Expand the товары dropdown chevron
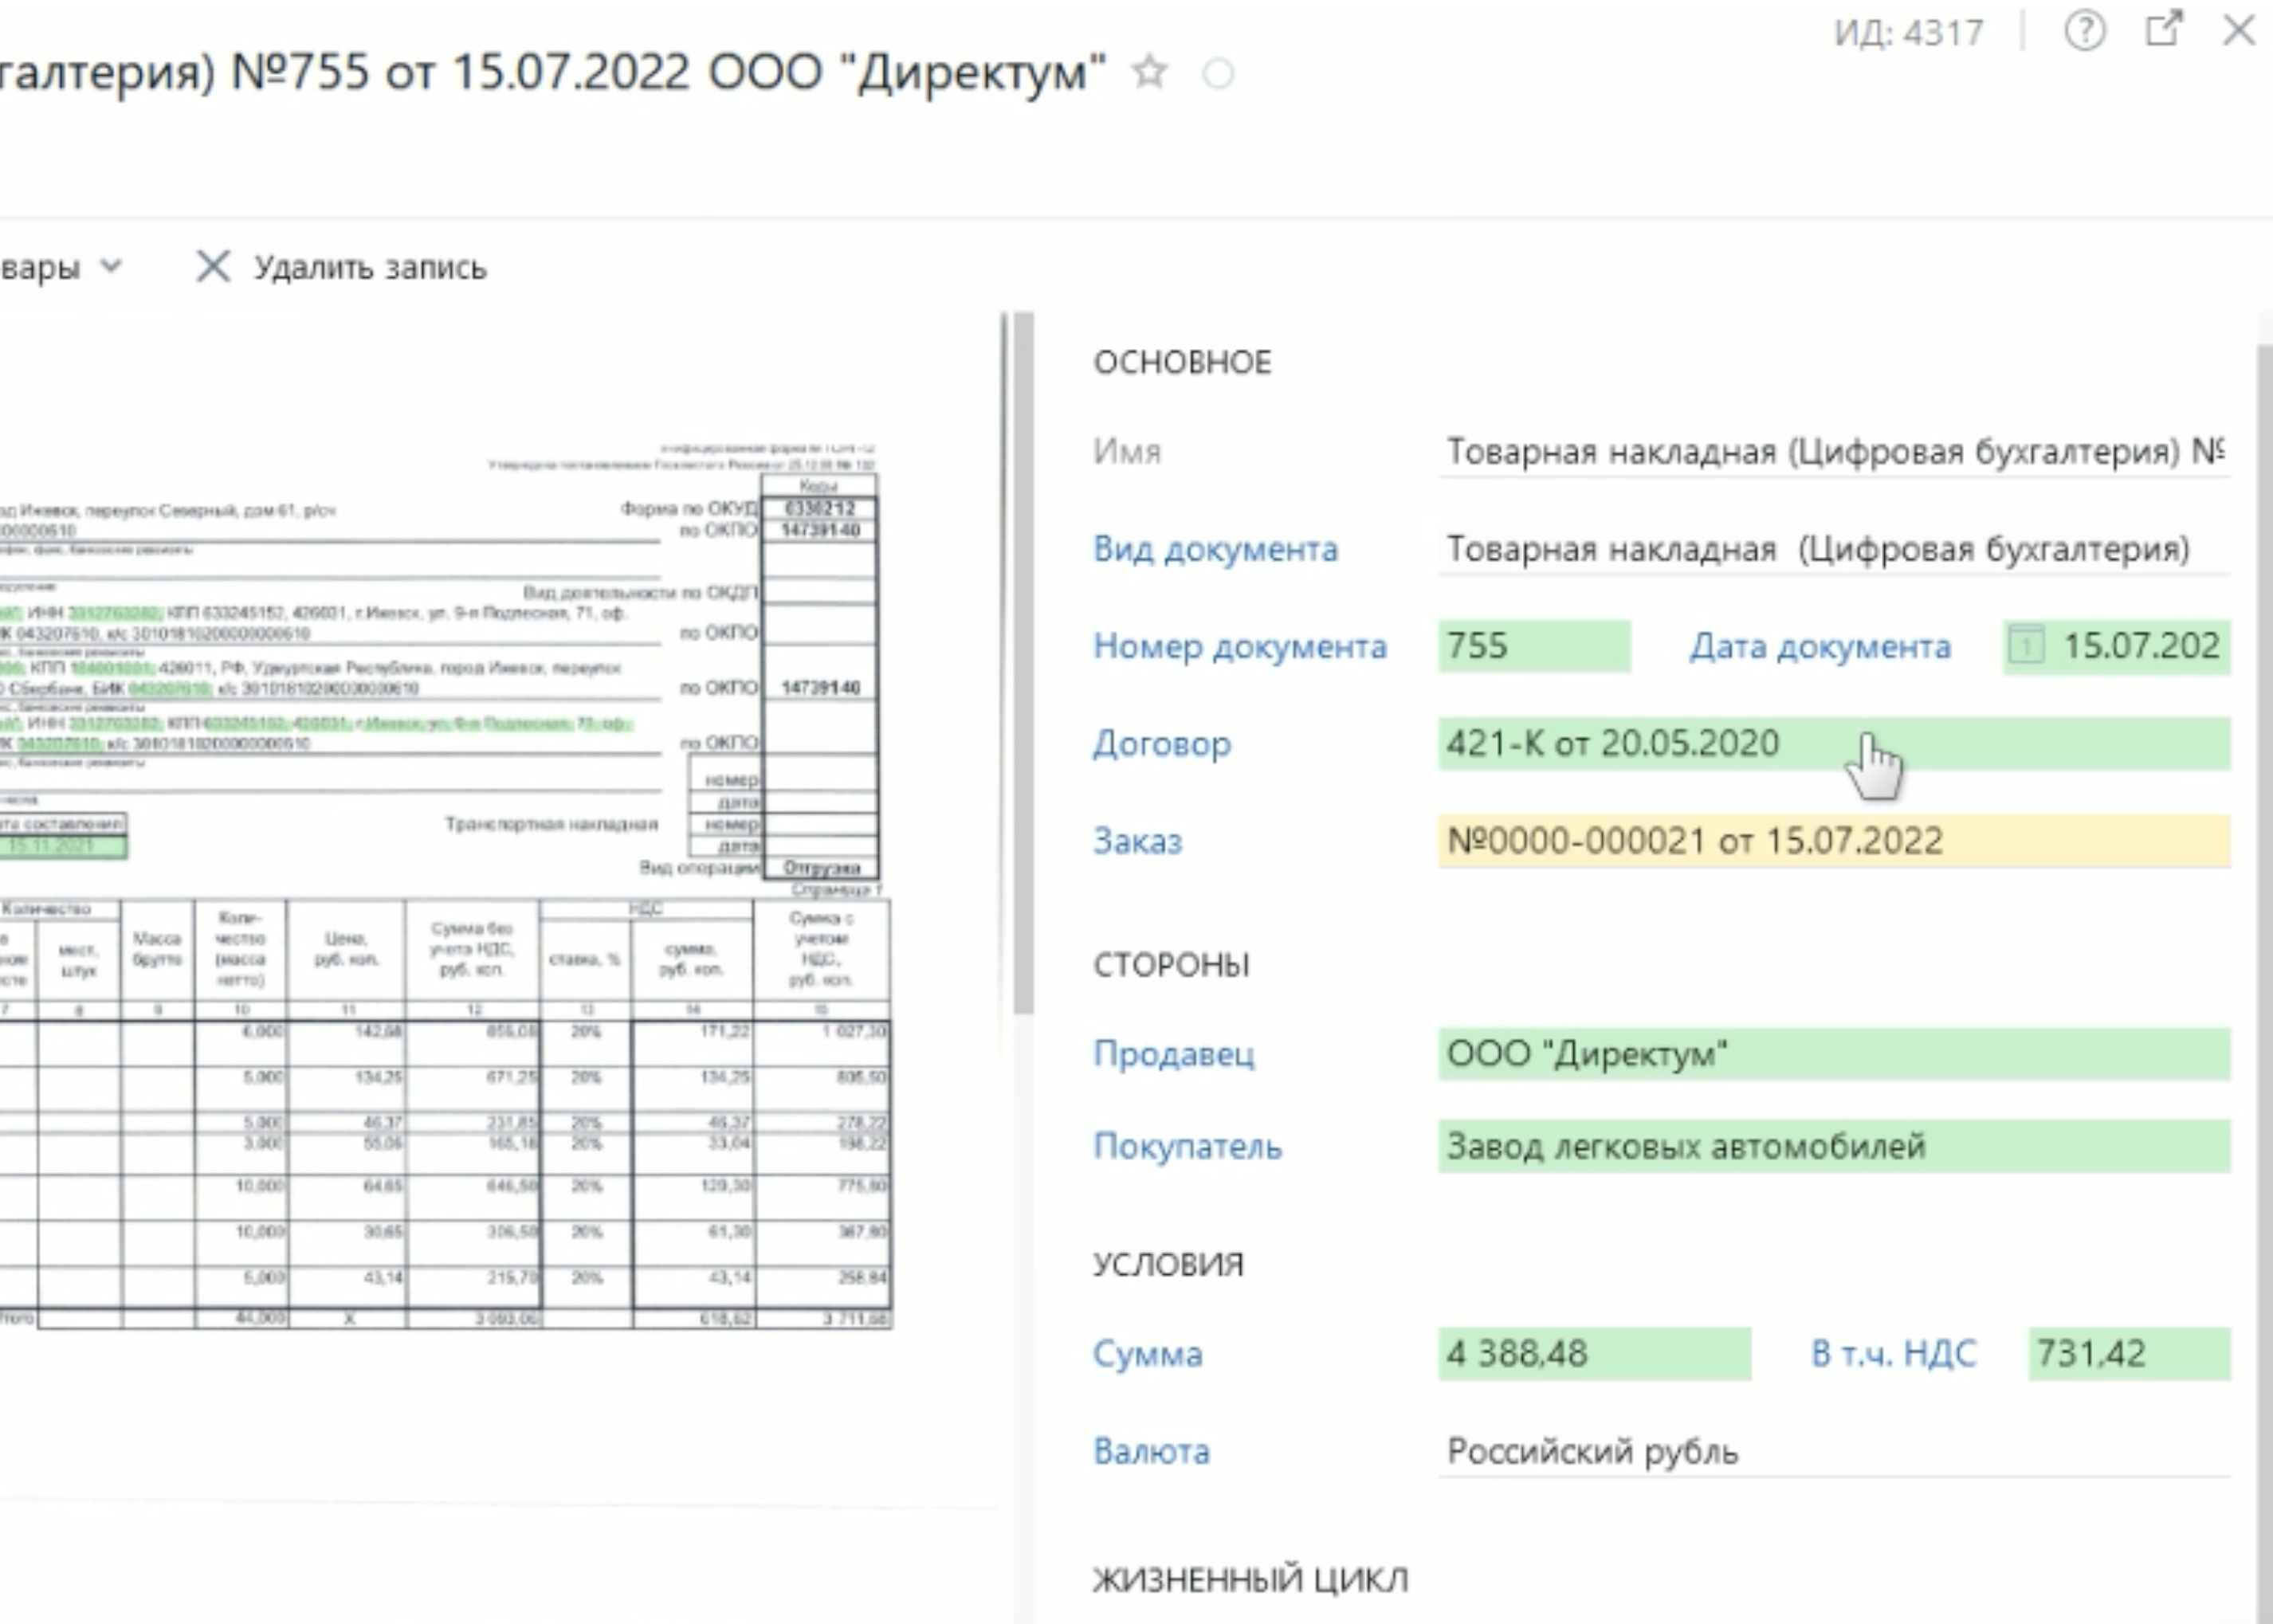This screenshot has height=1624, width=2273. (111, 266)
